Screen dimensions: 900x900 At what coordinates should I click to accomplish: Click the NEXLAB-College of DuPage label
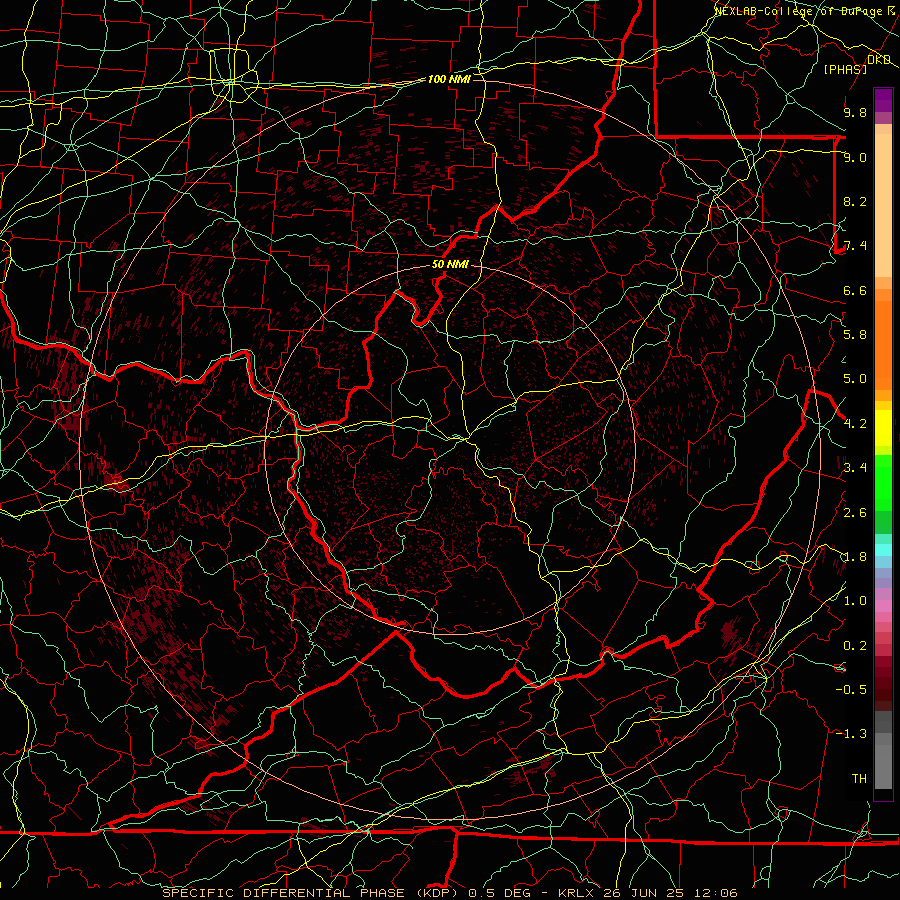[x=799, y=11]
